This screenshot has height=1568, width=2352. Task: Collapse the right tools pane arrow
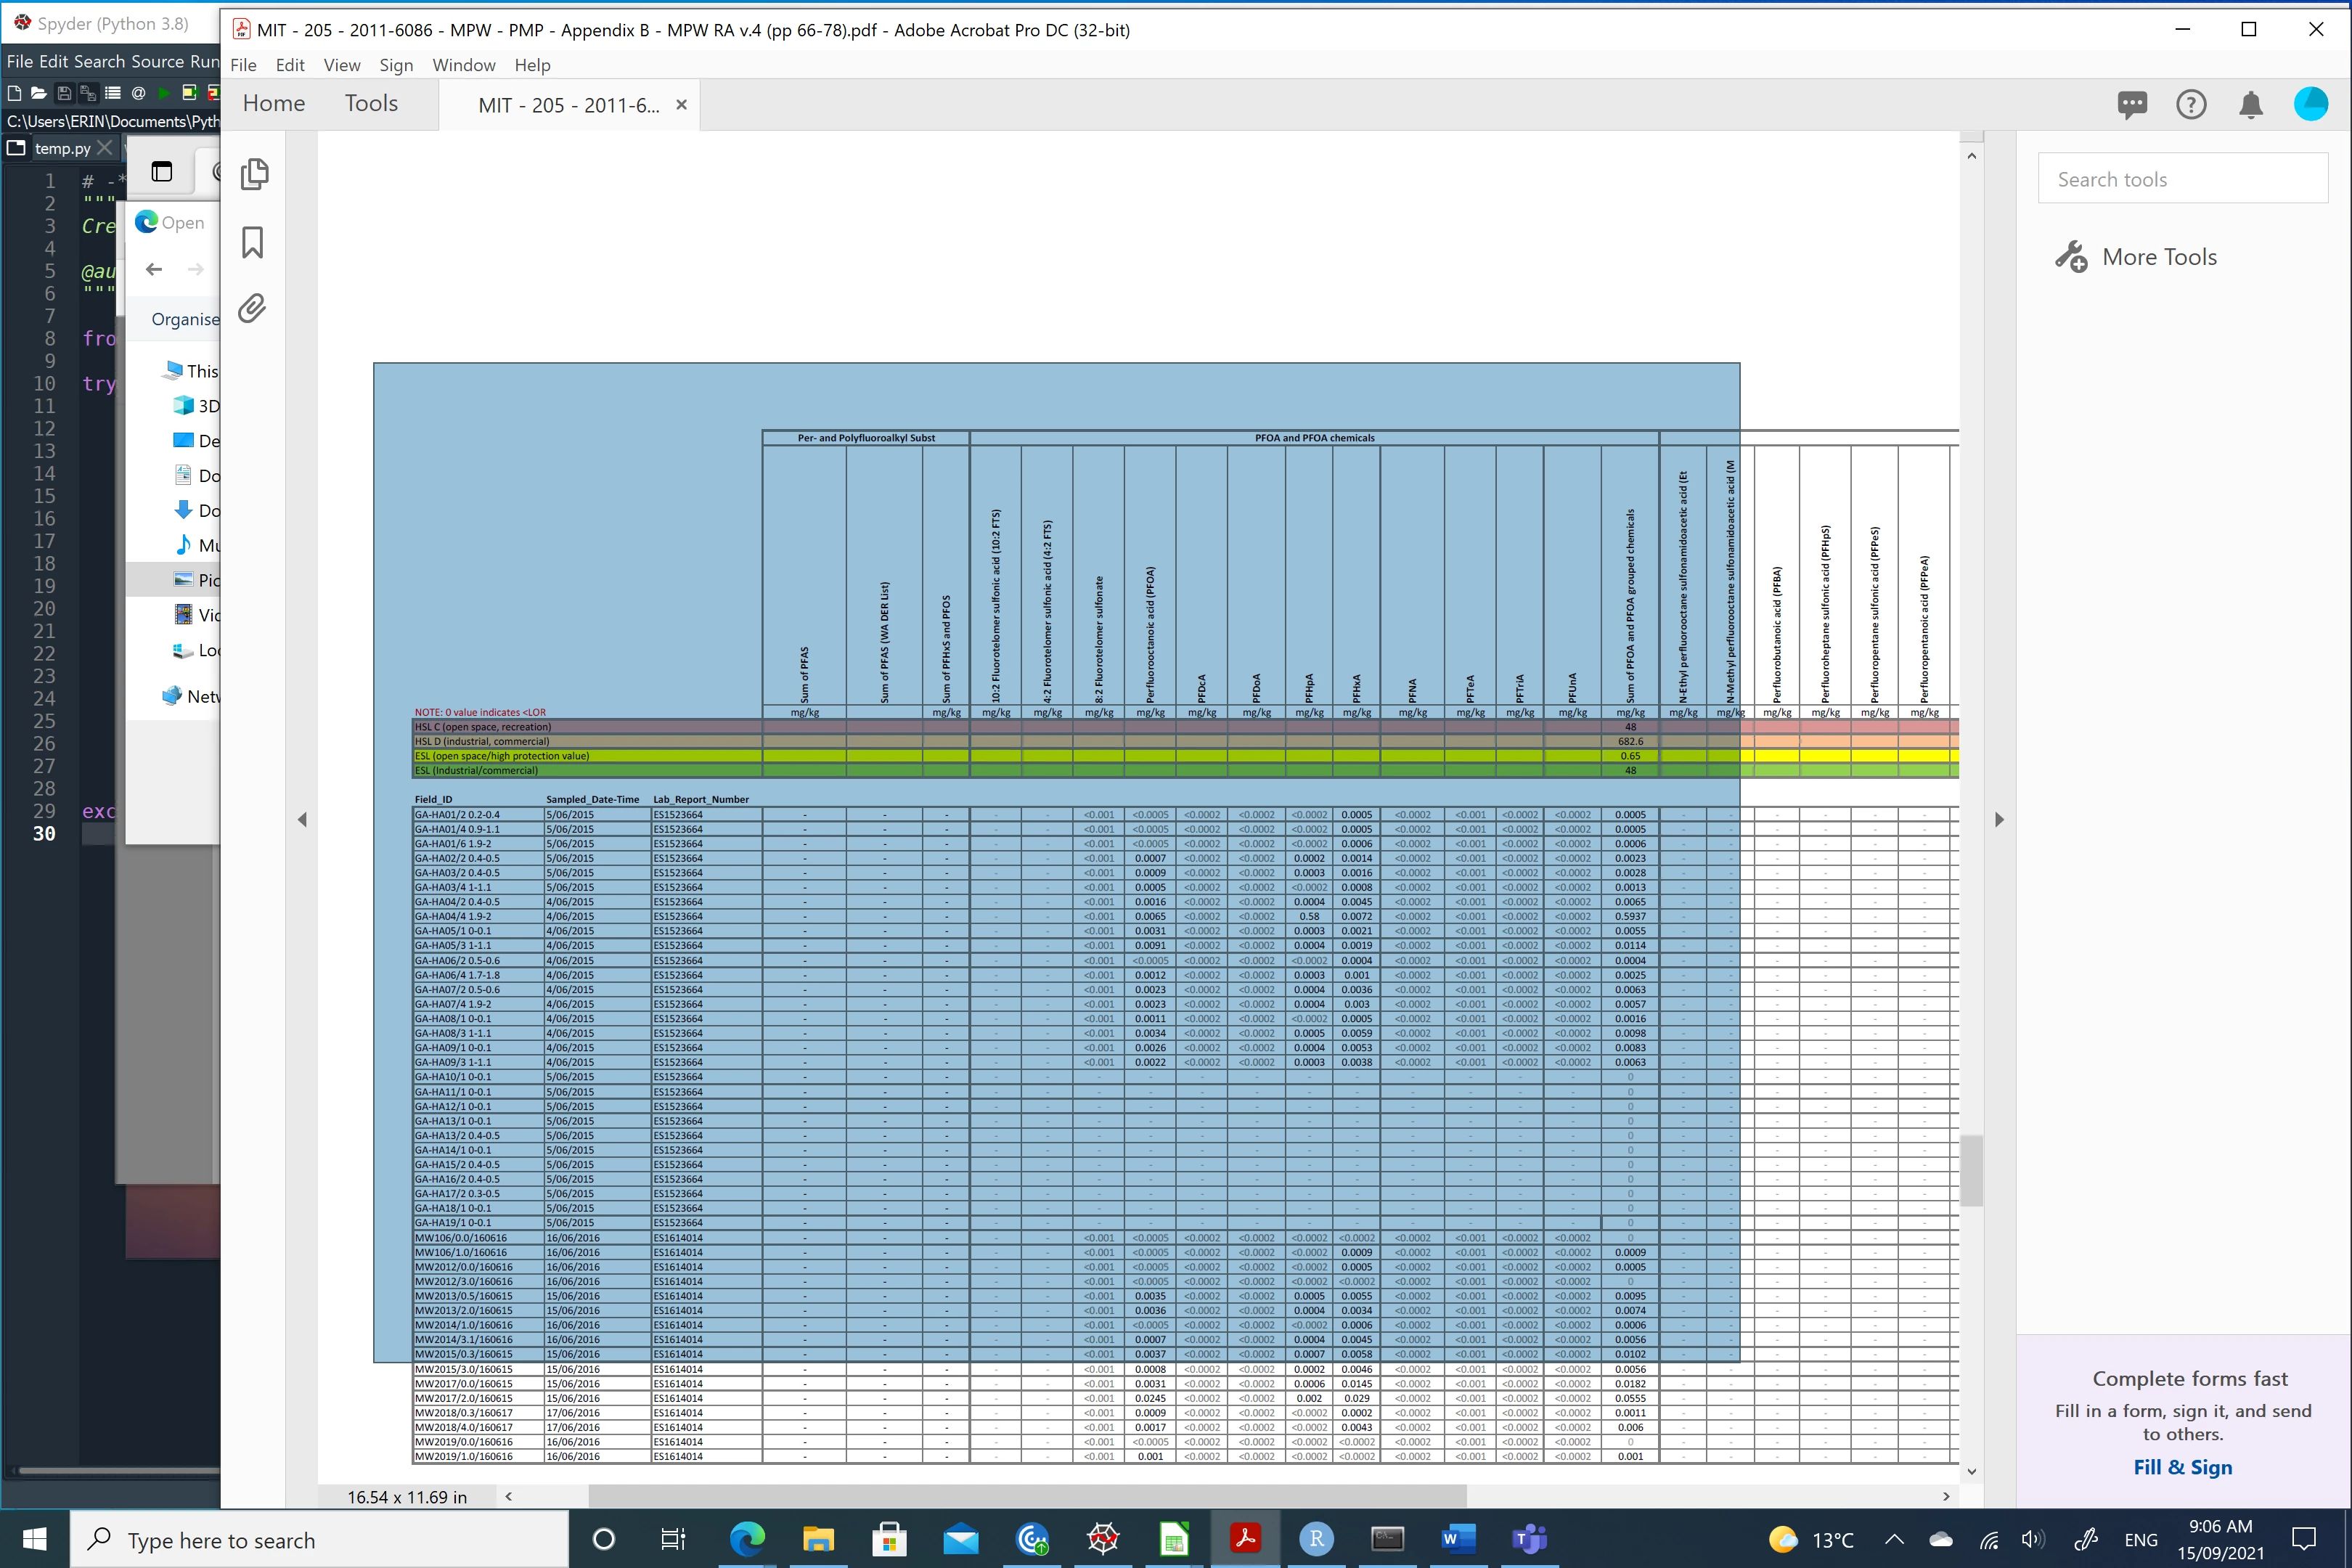click(x=1999, y=820)
